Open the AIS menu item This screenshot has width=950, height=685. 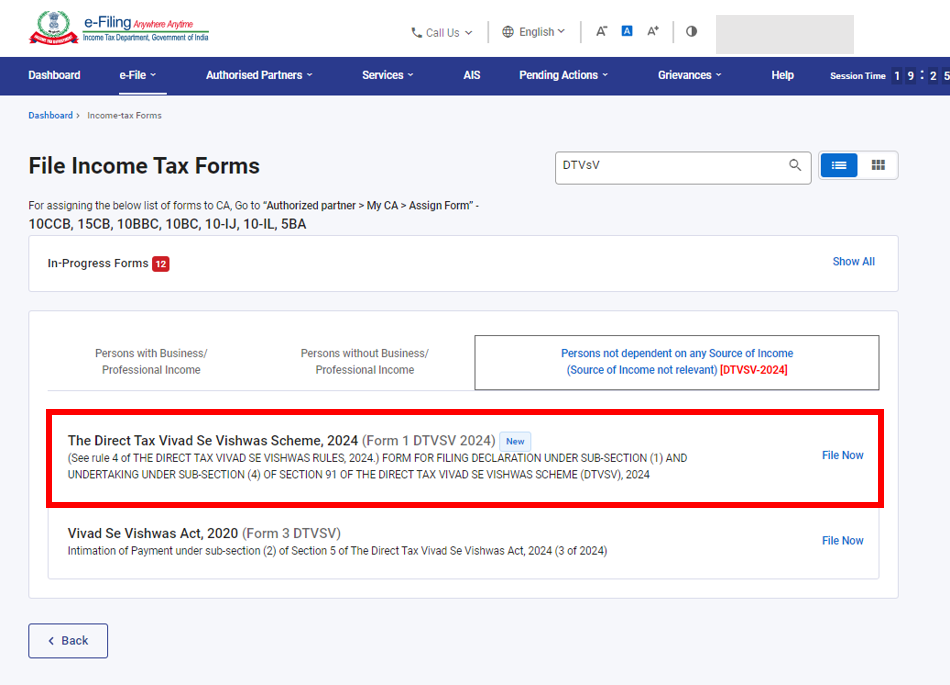point(472,75)
